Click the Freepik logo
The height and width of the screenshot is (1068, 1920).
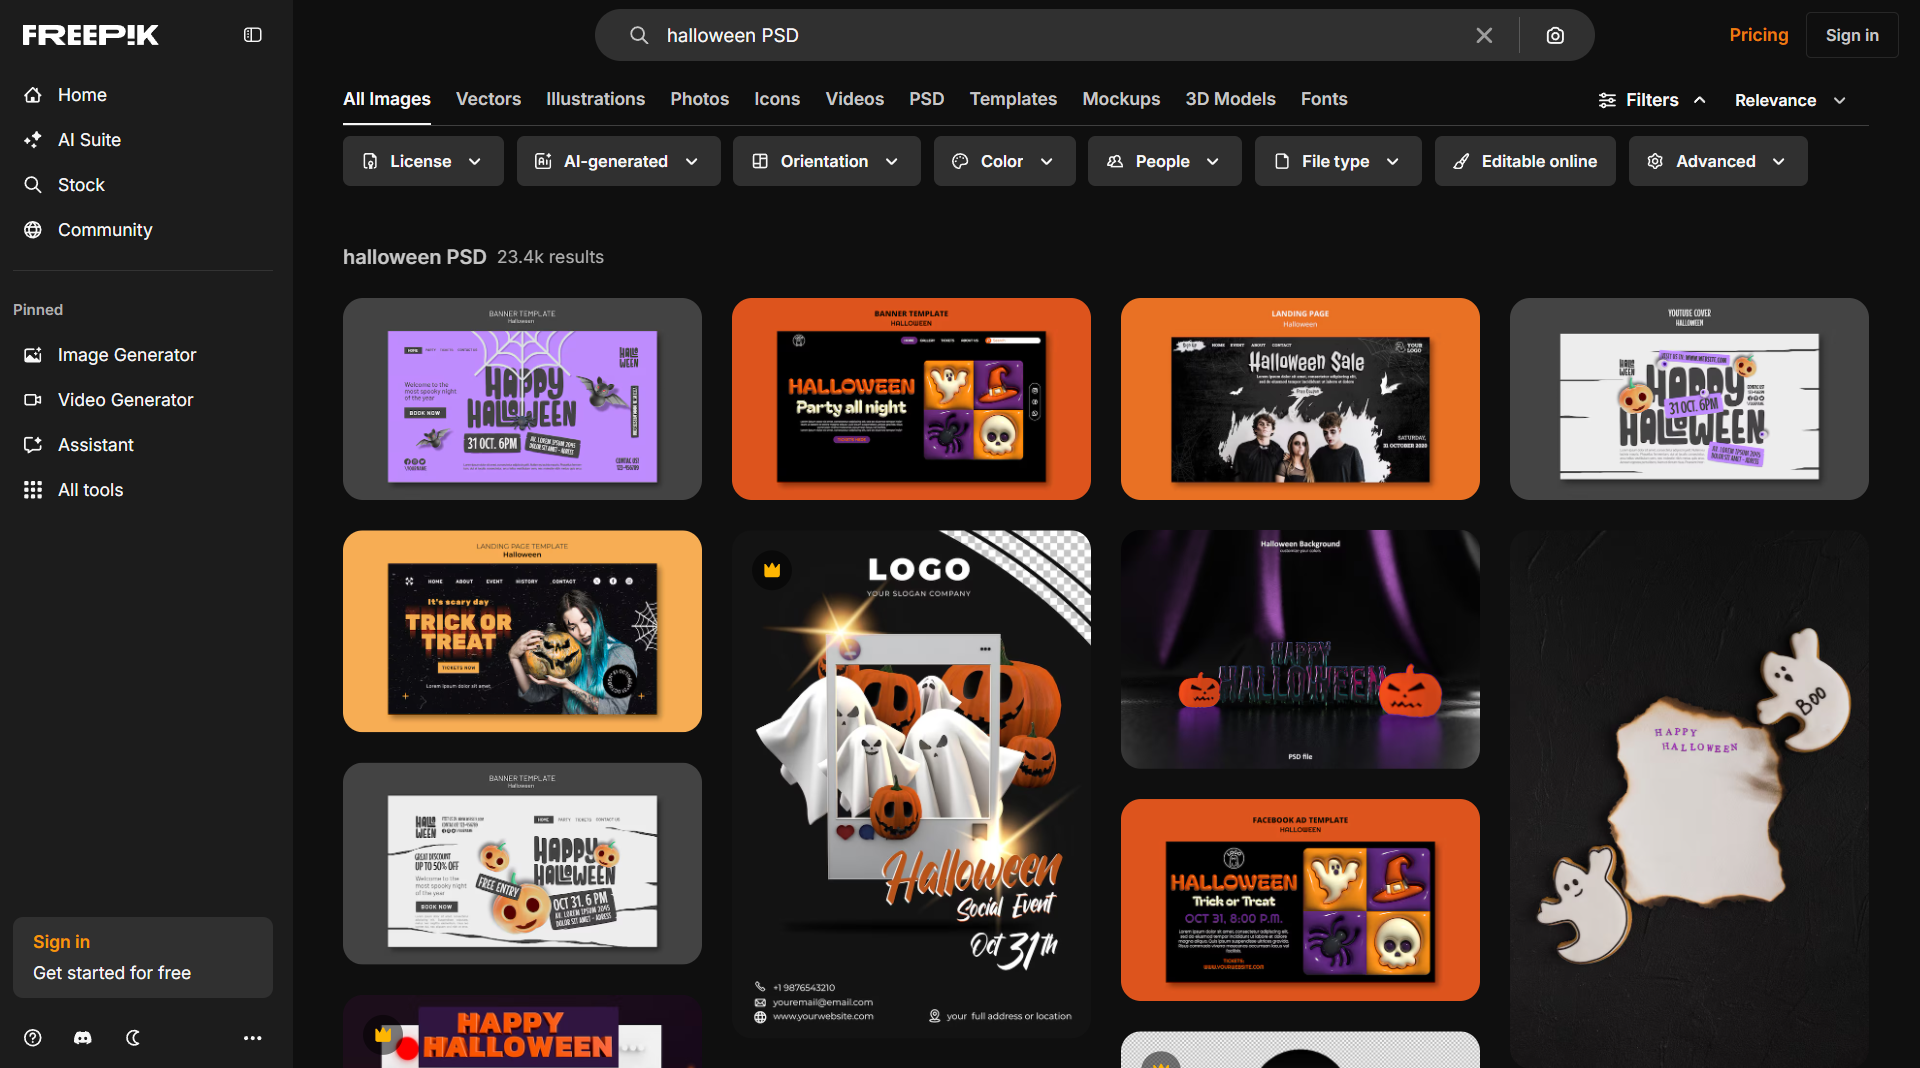[91, 35]
